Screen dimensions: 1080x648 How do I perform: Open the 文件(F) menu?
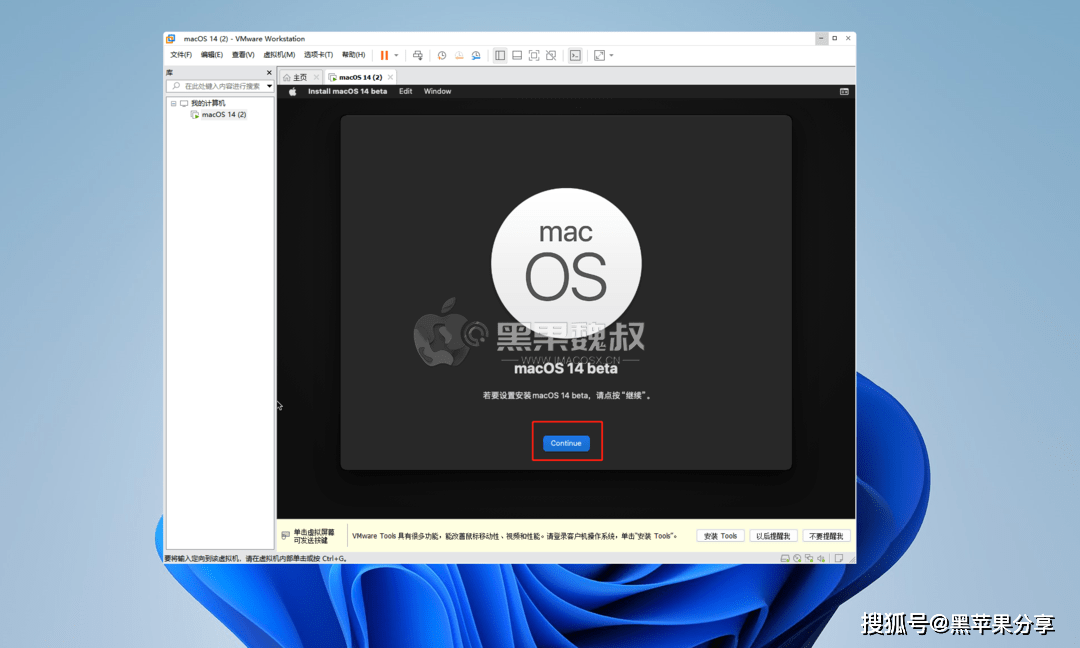[x=181, y=55]
